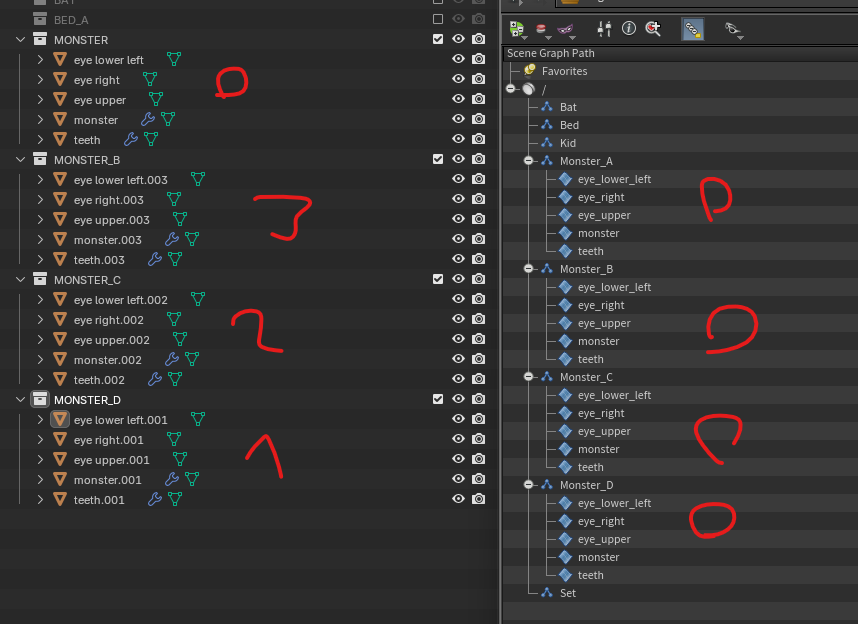Collapse the MONSTER_C collection in outliner
Screen dimensions: 858x624
pos(20,280)
